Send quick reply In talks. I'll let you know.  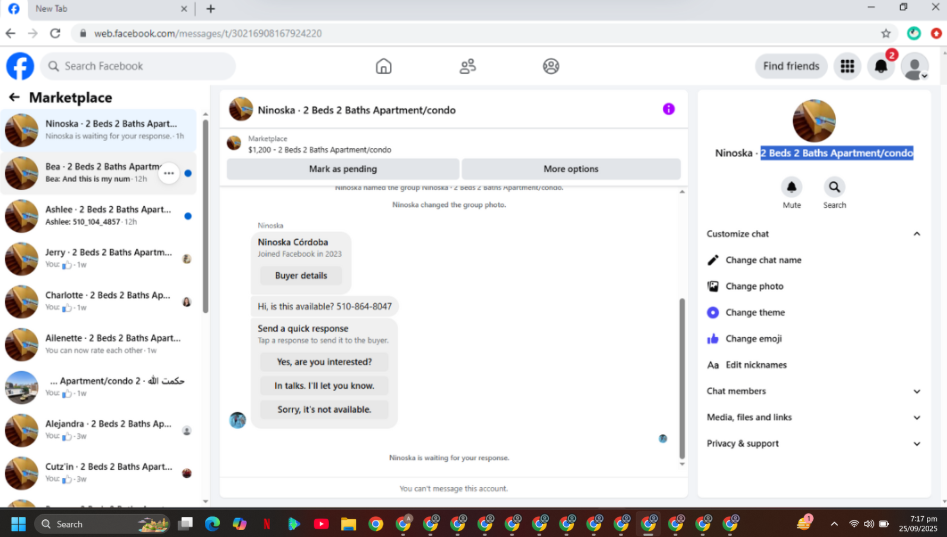tap(324, 385)
